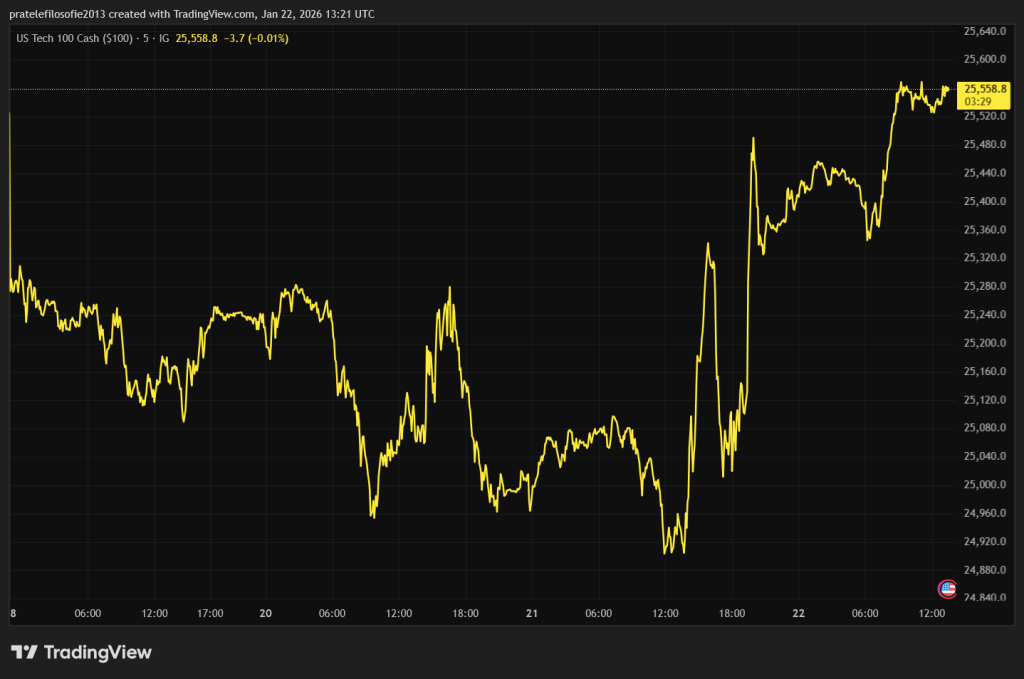This screenshot has height=679, width=1024.
Task: Click the yellow 25,558.8 current price tag
Action: pos(985,89)
